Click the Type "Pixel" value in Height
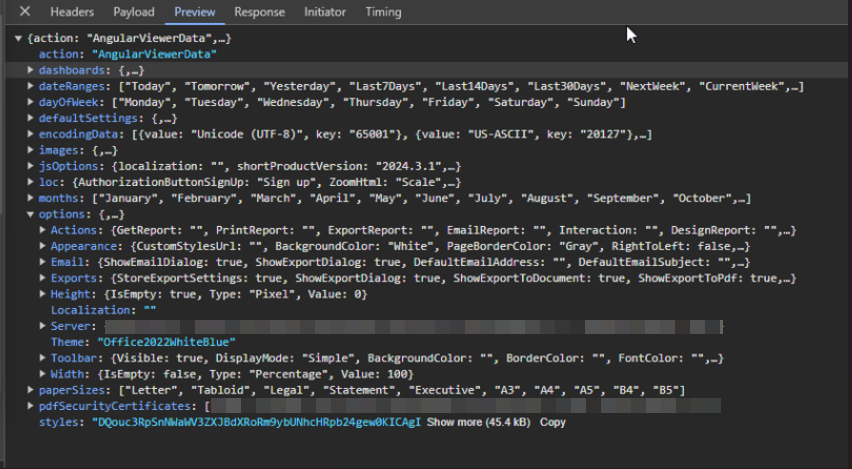This screenshot has width=852, height=469. (272, 295)
